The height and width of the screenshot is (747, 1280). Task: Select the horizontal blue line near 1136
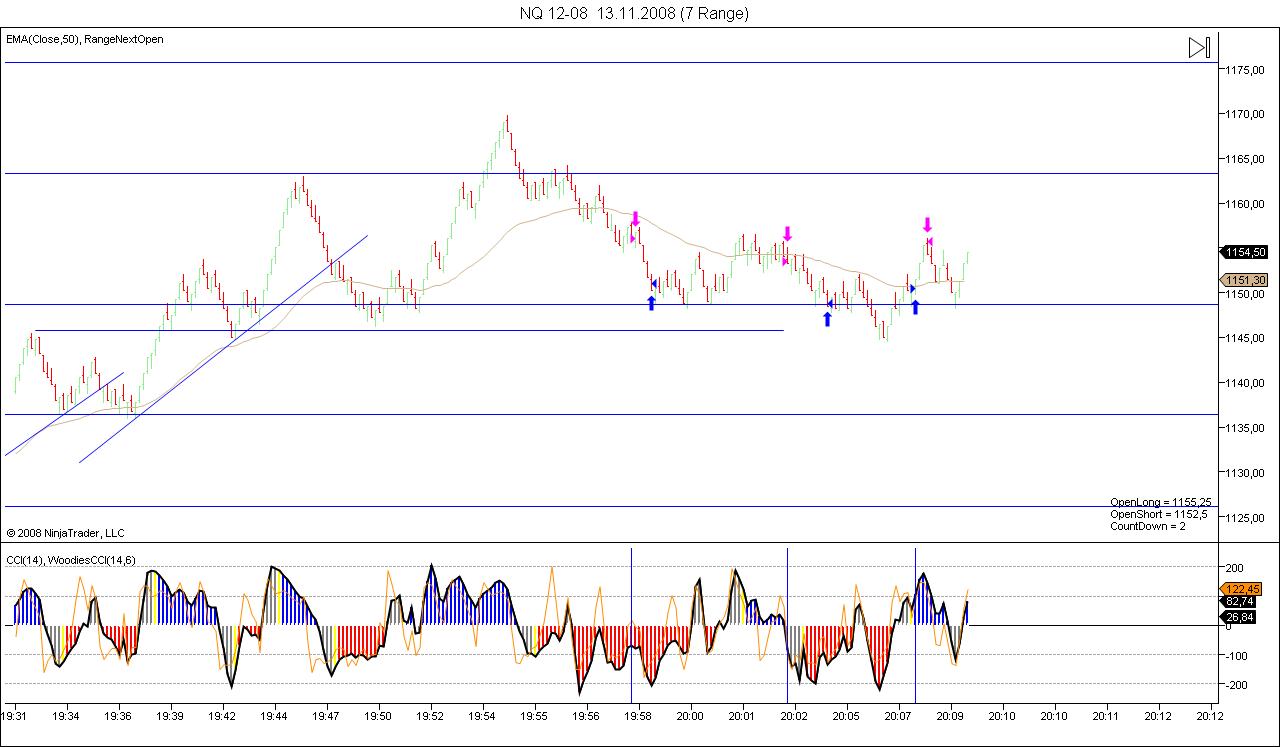pyautogui.click(x=611, y=414)
